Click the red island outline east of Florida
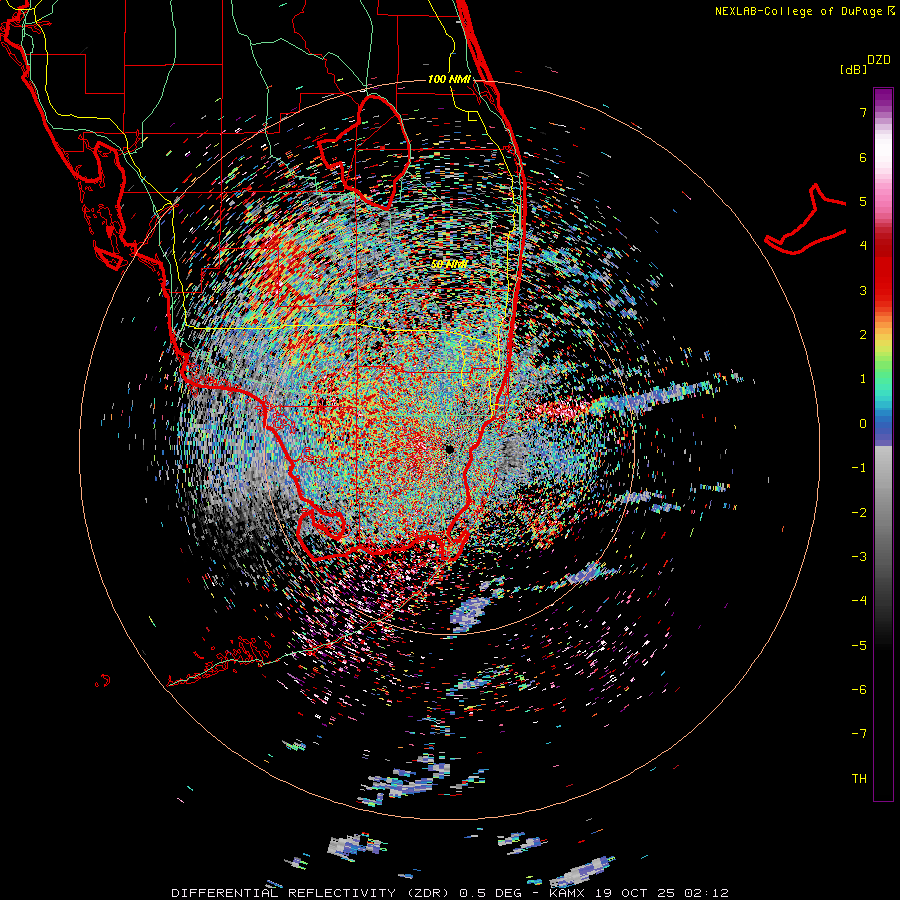This screenshot has width=900, height=900. [x=806, y=221]
